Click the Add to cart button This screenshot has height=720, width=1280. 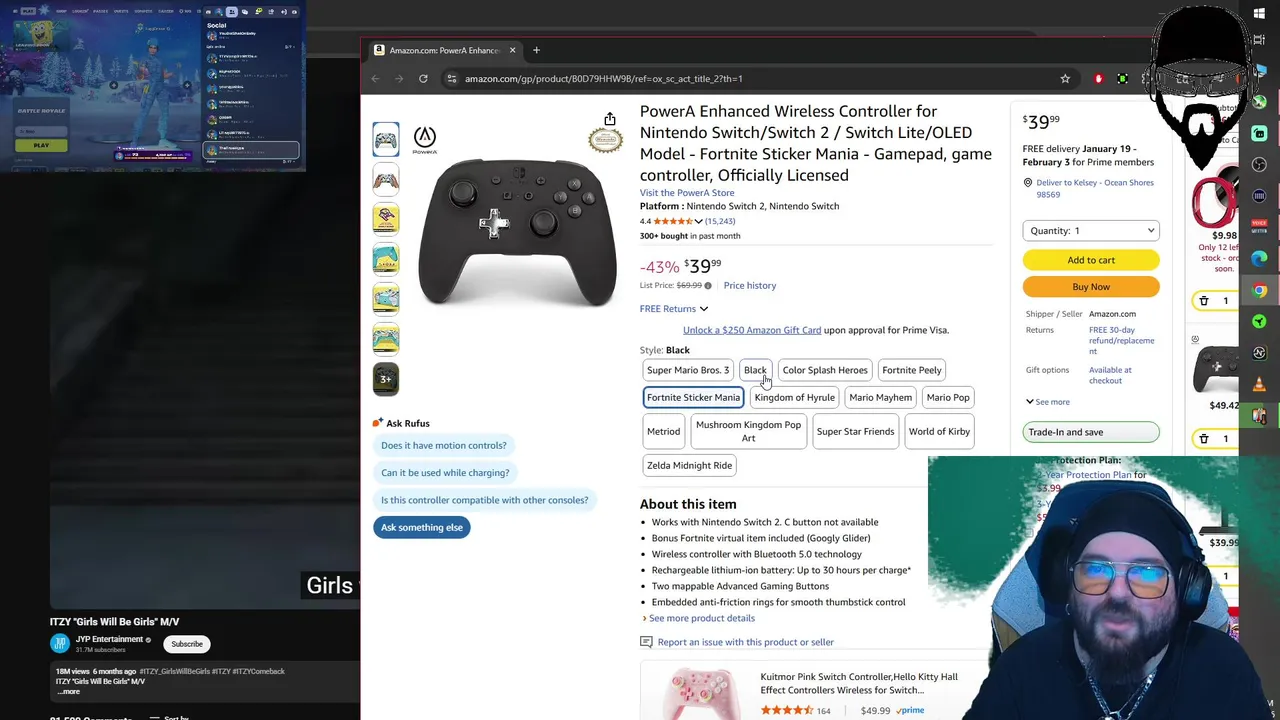pos(1091,260)
